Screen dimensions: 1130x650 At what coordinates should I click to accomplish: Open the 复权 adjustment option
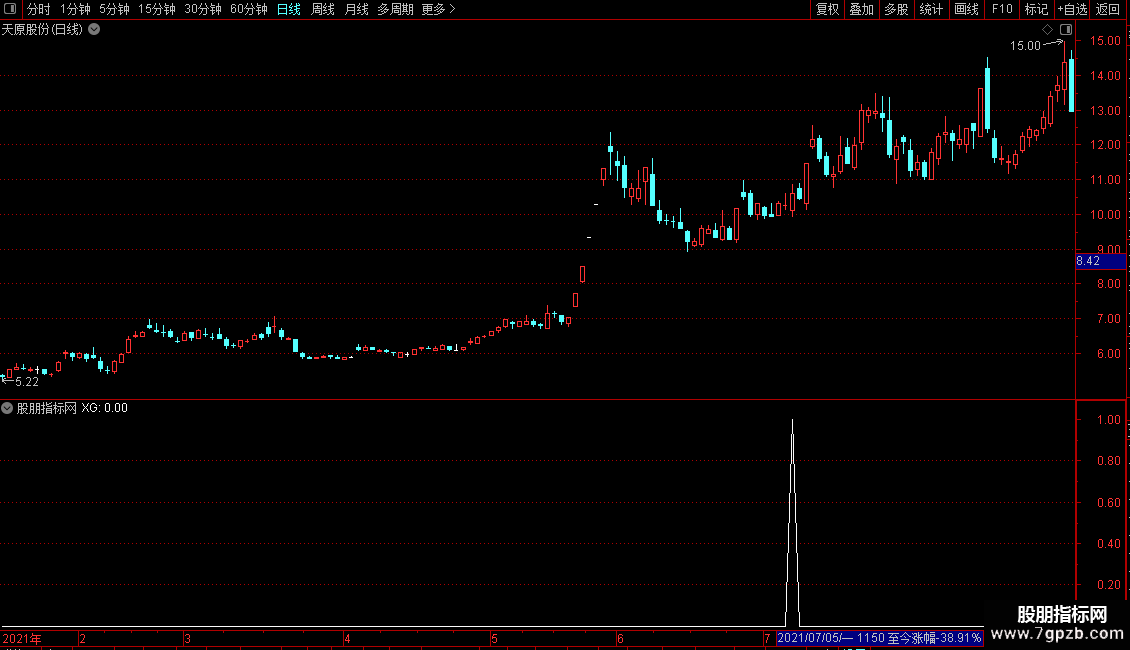point(827,9)
